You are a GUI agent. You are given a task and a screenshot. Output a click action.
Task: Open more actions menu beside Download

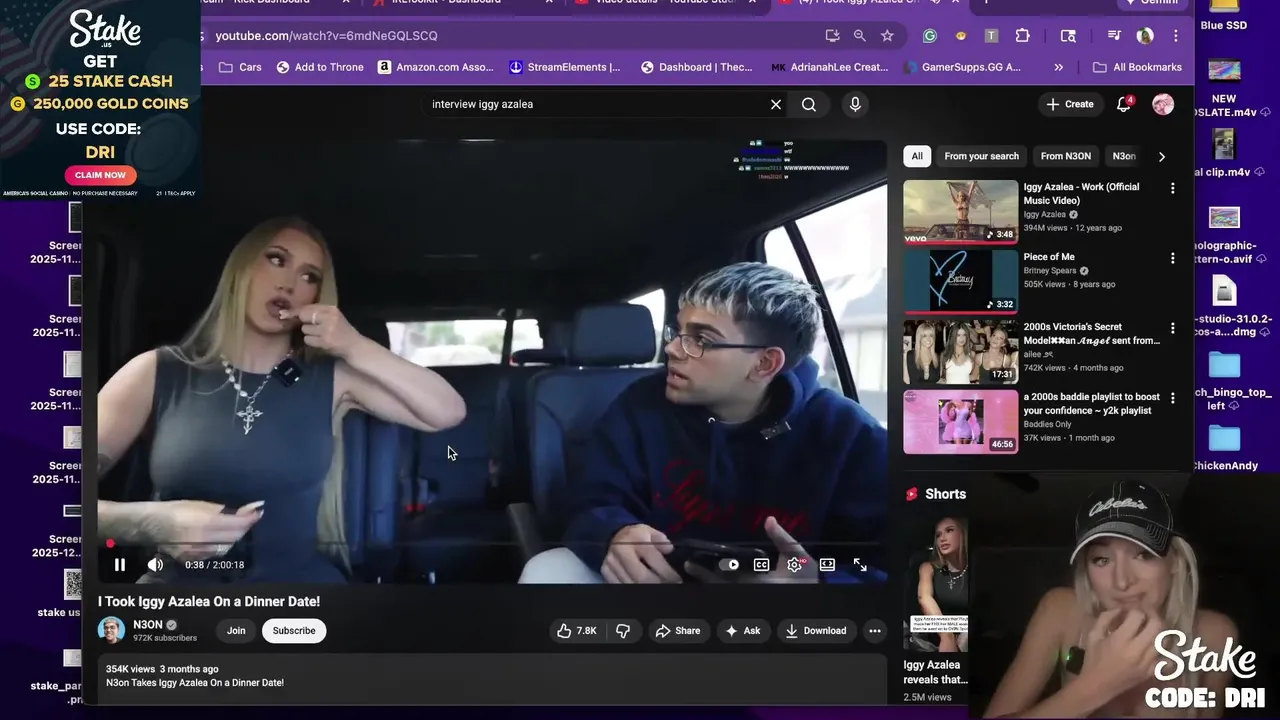click(875, 631)
